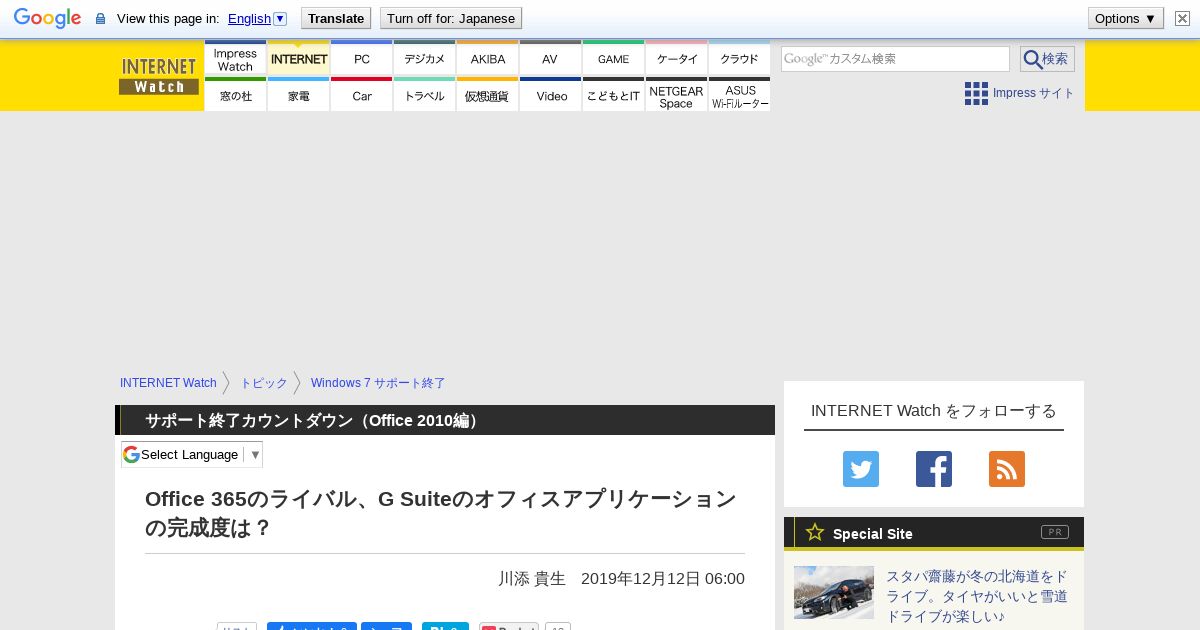
Task: Focus the Google custom search field
Action: (895, 59)
